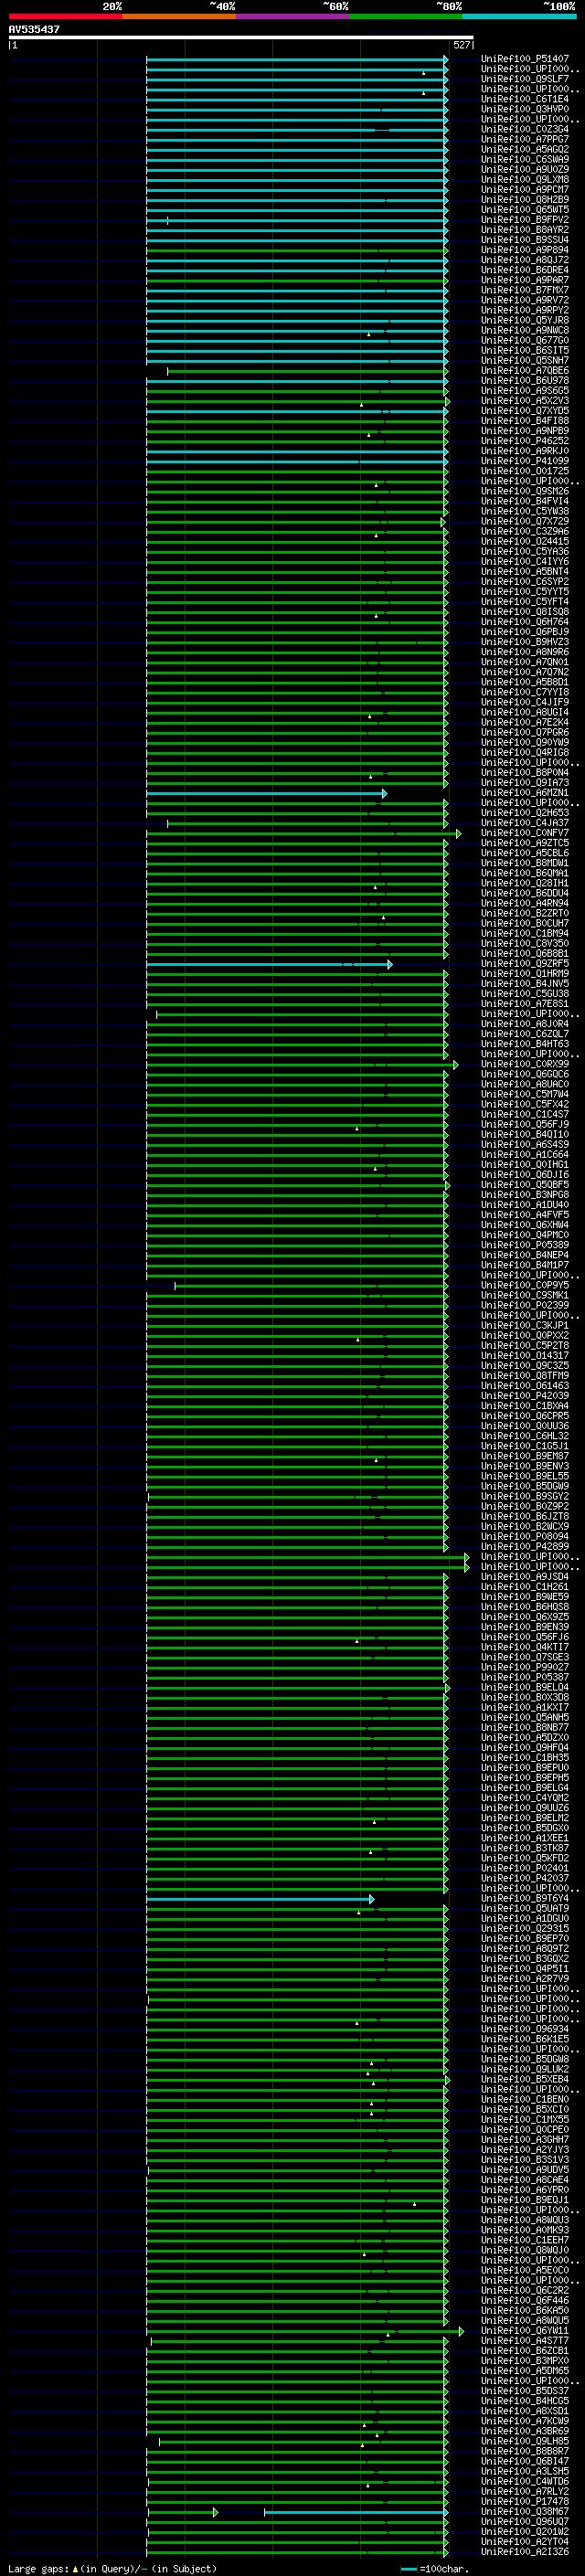Screen dimensions: 585x2576
Task: Click hit label UniRef100_A6MZN1
Action: [x=525, y=793]
